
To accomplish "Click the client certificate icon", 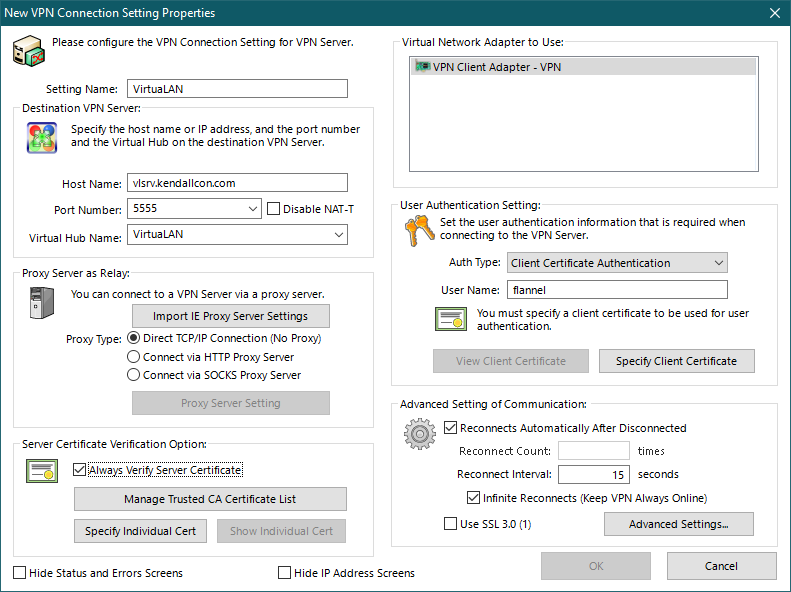I will 451,319.
